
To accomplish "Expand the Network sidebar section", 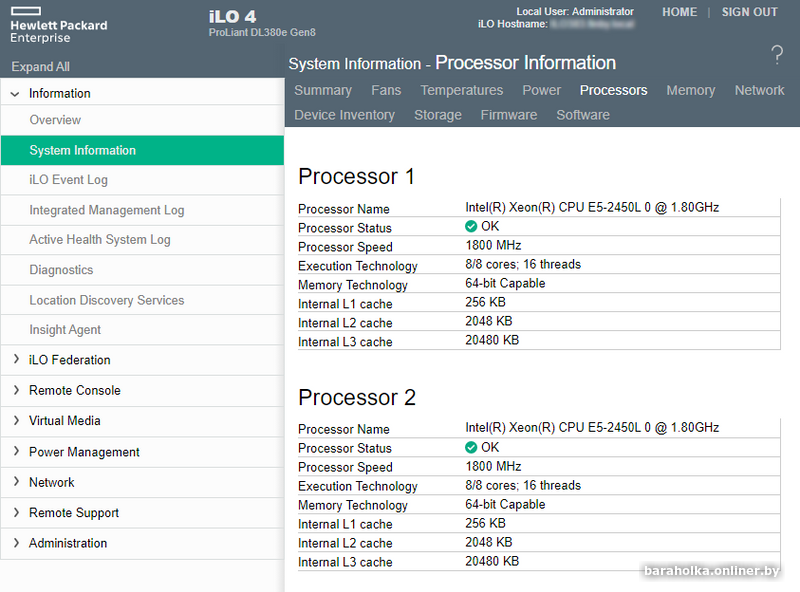I will pos(16,481).
